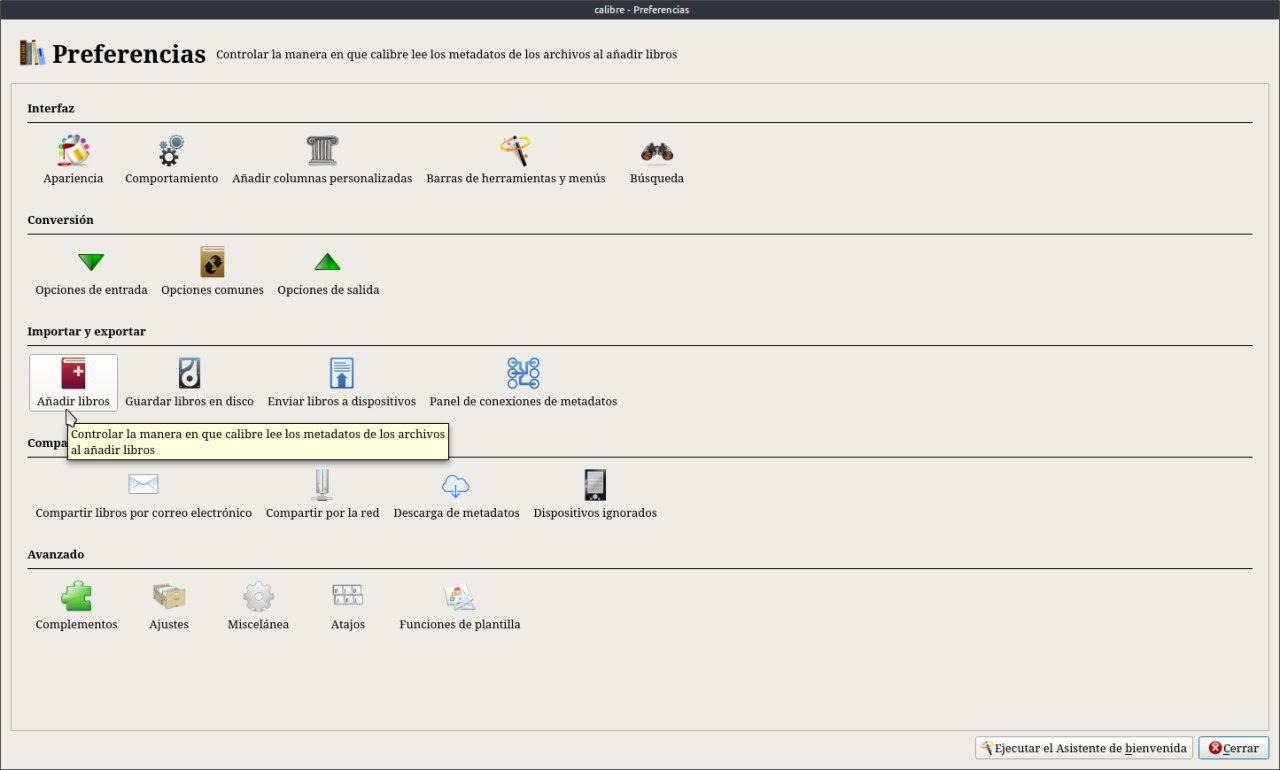Click the Interfaz section heading
The width and height of the screenshot is (1280, 770).
51,108
